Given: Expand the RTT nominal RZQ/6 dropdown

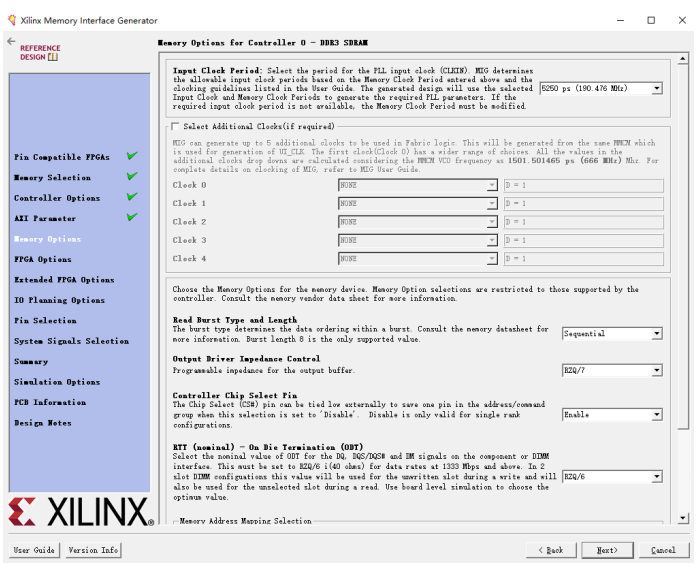Looking at the screenshot, I should pos(612,477).
